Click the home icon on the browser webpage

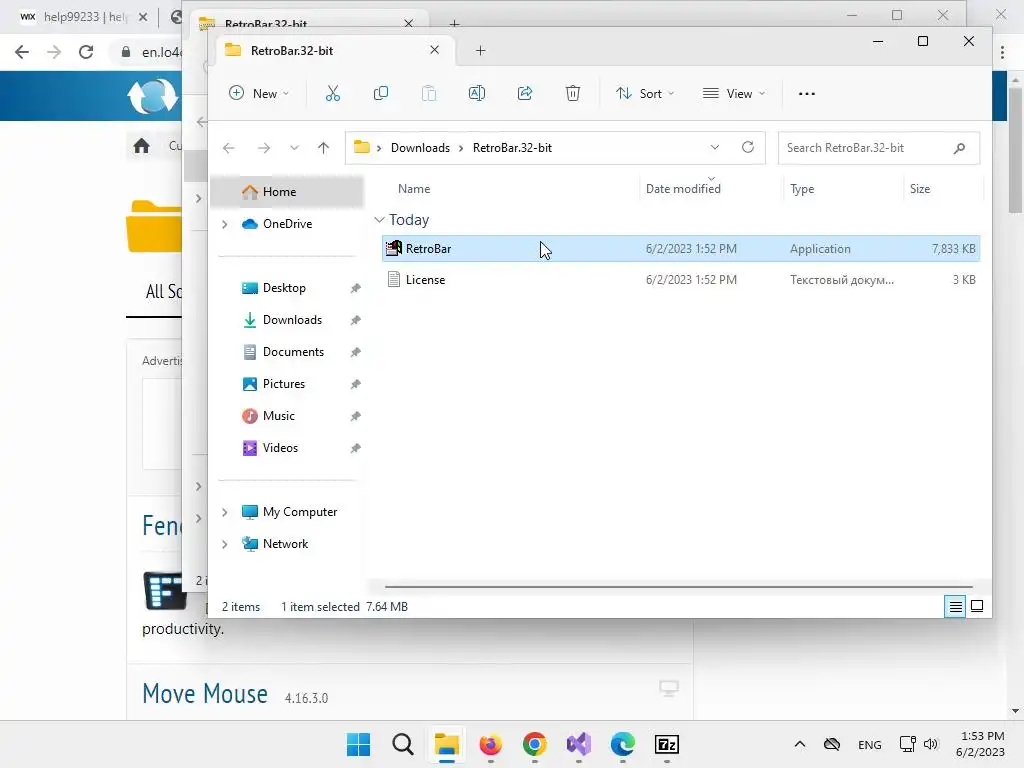[x=141, y=146]
